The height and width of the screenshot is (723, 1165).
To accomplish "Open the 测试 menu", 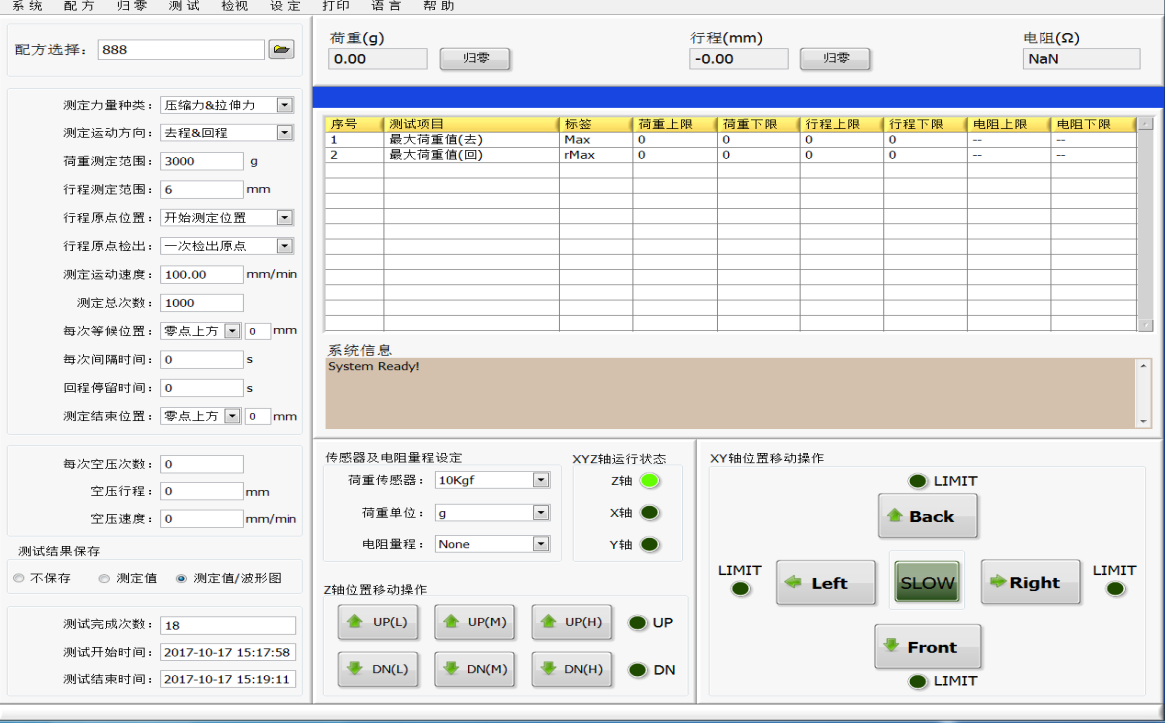I will pyautogui.click(x=184, y=6).
